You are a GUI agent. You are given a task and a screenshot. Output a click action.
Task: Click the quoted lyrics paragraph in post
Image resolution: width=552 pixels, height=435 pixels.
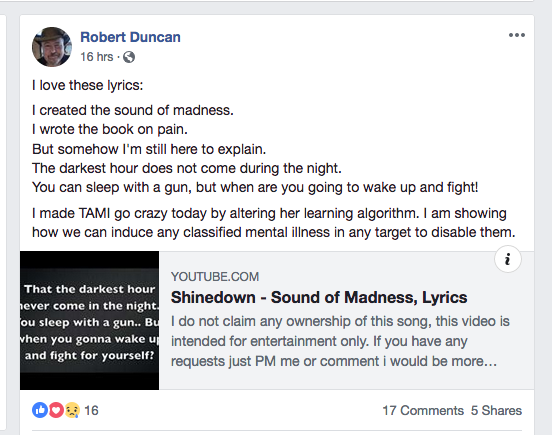[255, 149]
